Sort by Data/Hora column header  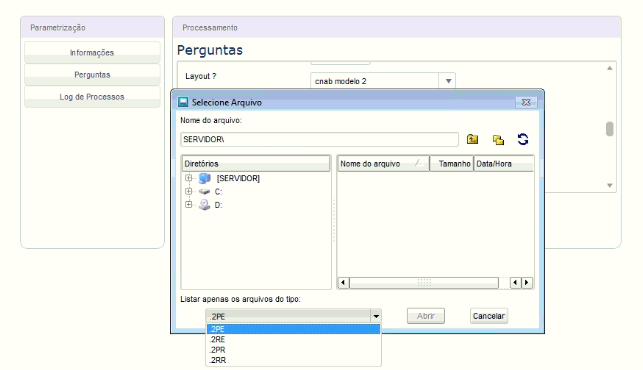[504, 164]
